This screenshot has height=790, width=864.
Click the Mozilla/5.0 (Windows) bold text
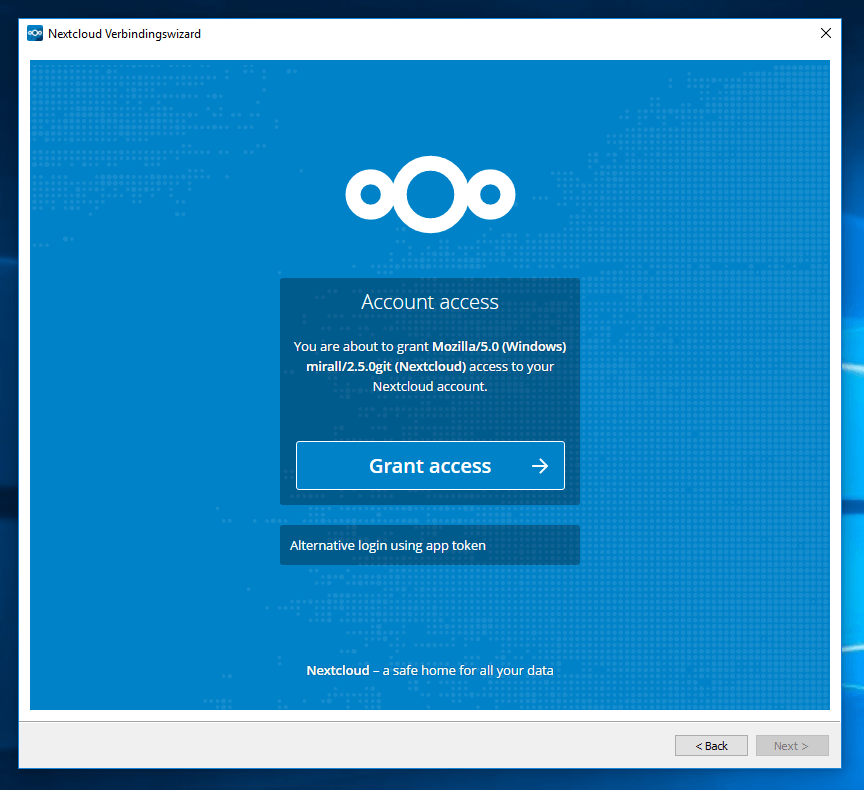pyautogui.click(x=499, y=347)
